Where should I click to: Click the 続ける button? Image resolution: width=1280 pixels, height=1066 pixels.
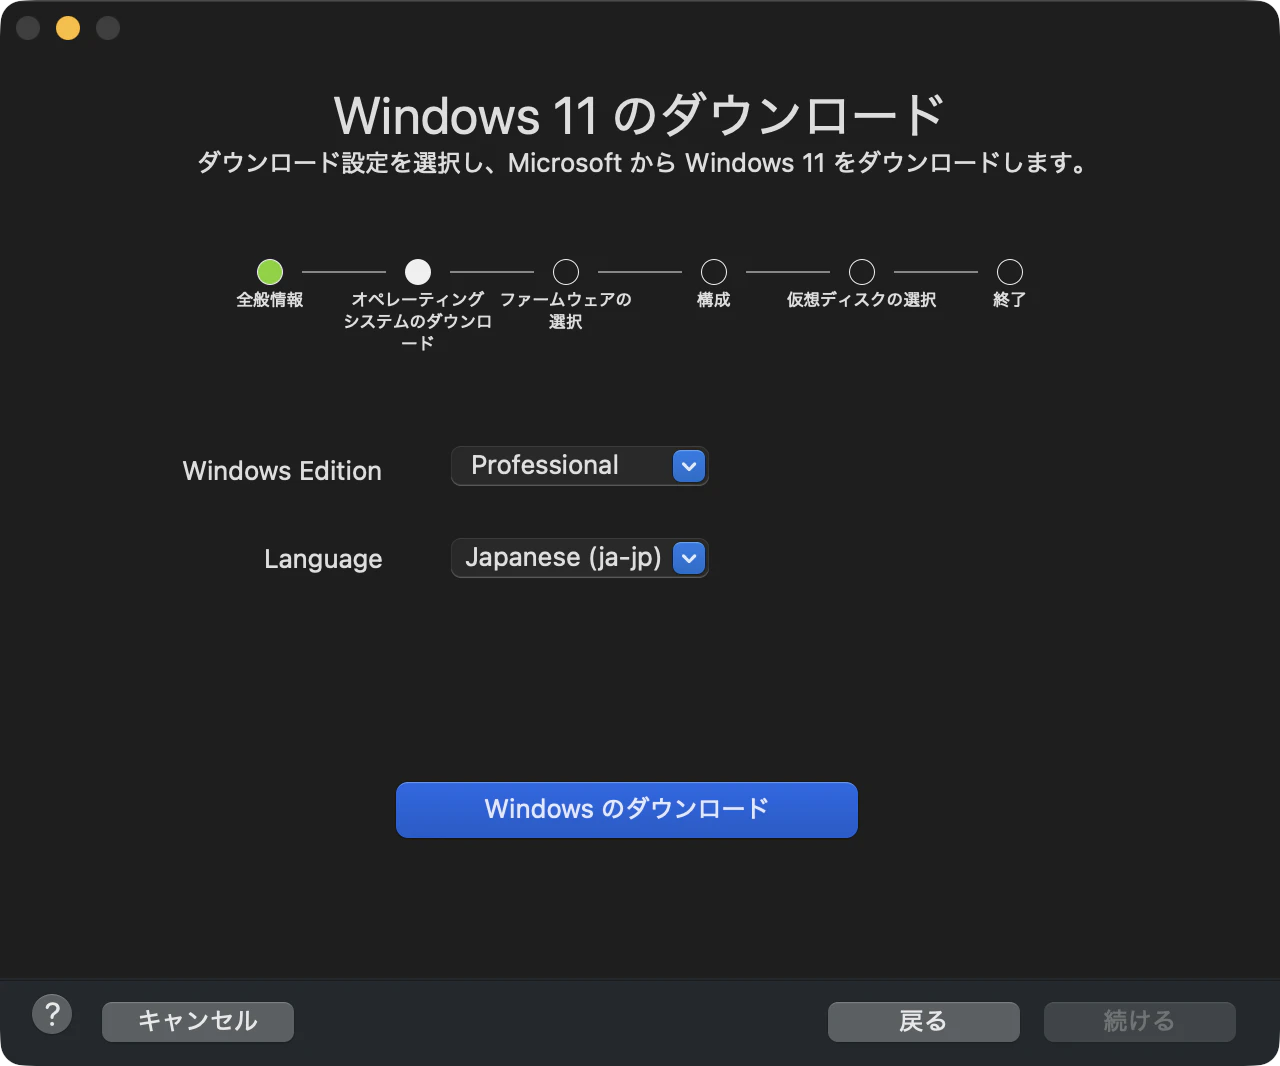point(1140,1022)
